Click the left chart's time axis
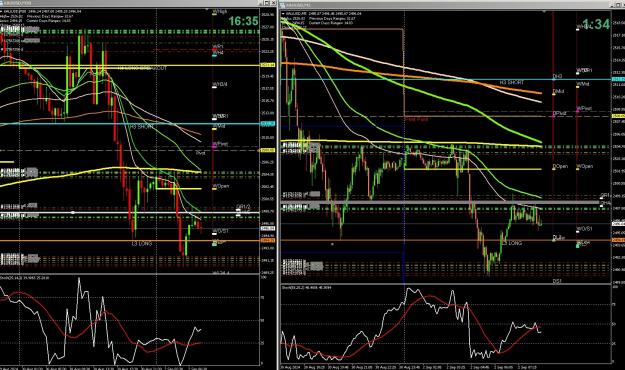Image resolution: width=625 pixels, height=370 pixels. coord(130,368)
